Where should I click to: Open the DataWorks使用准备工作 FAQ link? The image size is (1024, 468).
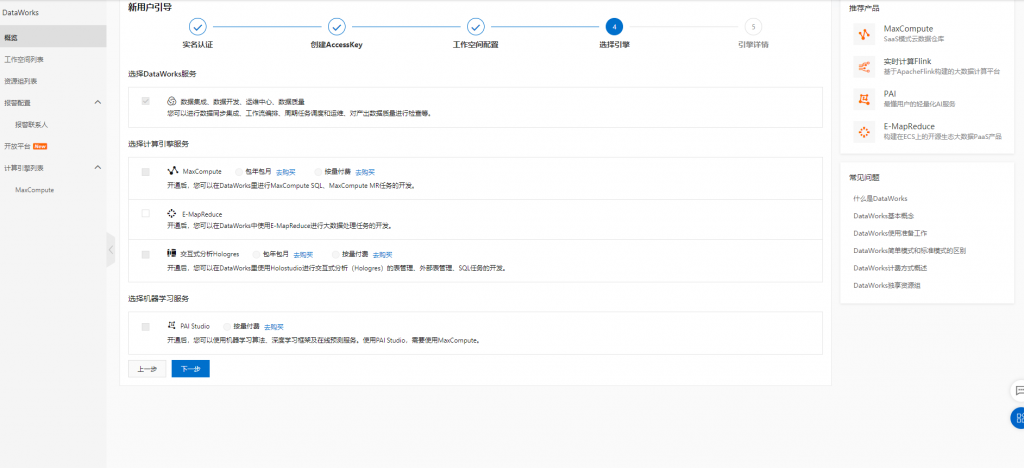point(890,233)
